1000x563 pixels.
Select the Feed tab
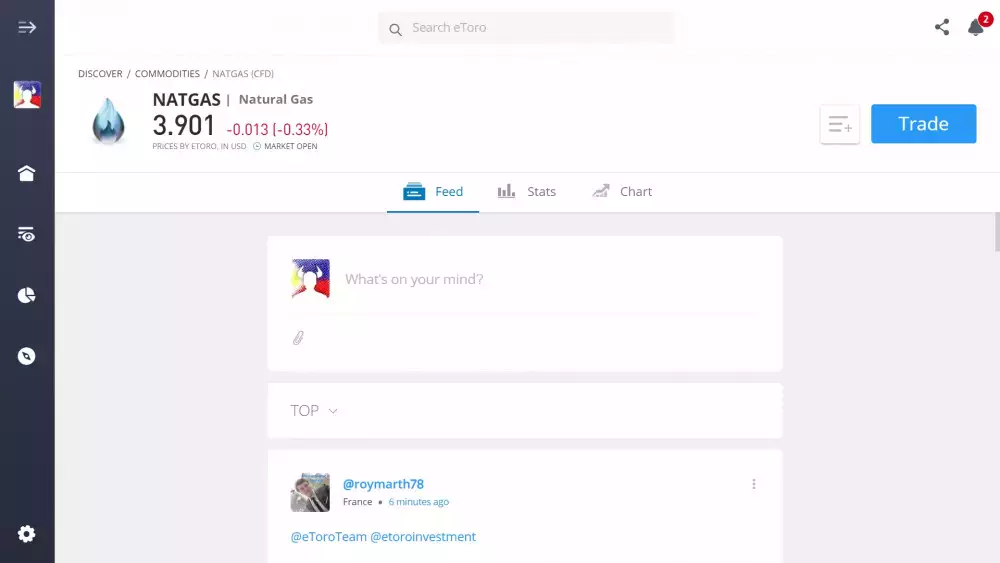point(433,191)
